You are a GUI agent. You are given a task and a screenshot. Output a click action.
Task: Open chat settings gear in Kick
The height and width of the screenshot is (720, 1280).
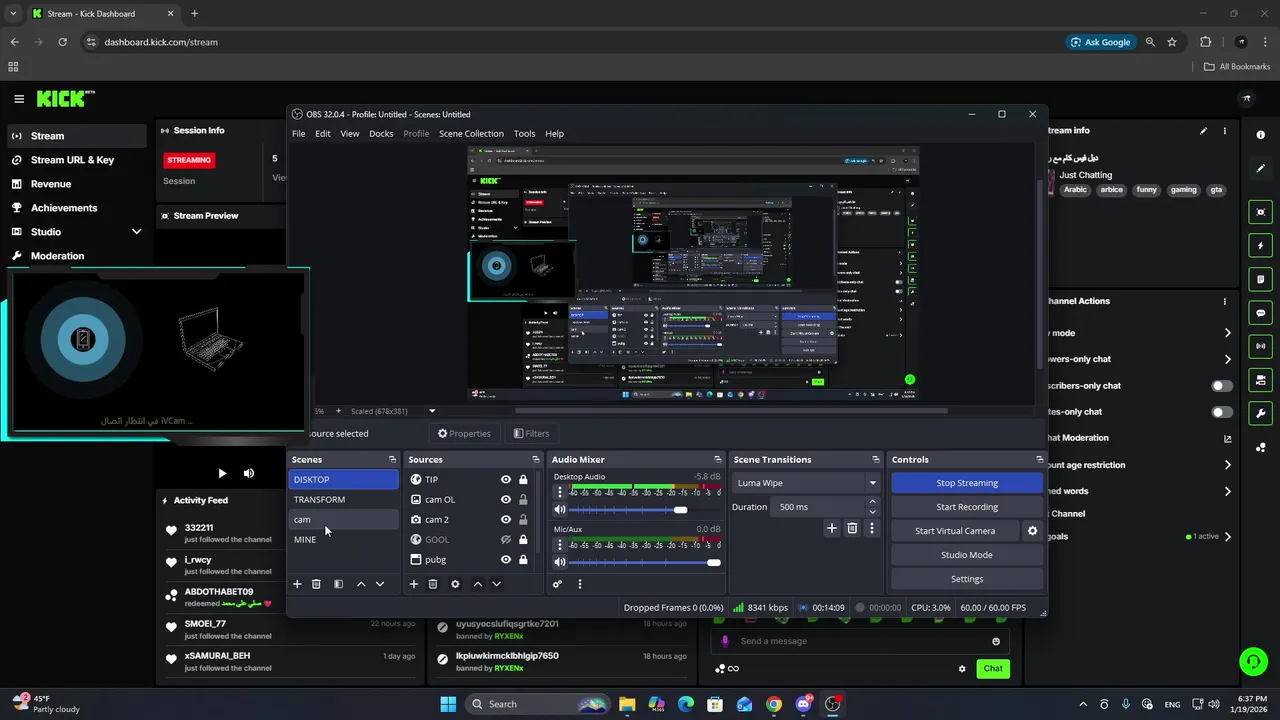(962, 669)
